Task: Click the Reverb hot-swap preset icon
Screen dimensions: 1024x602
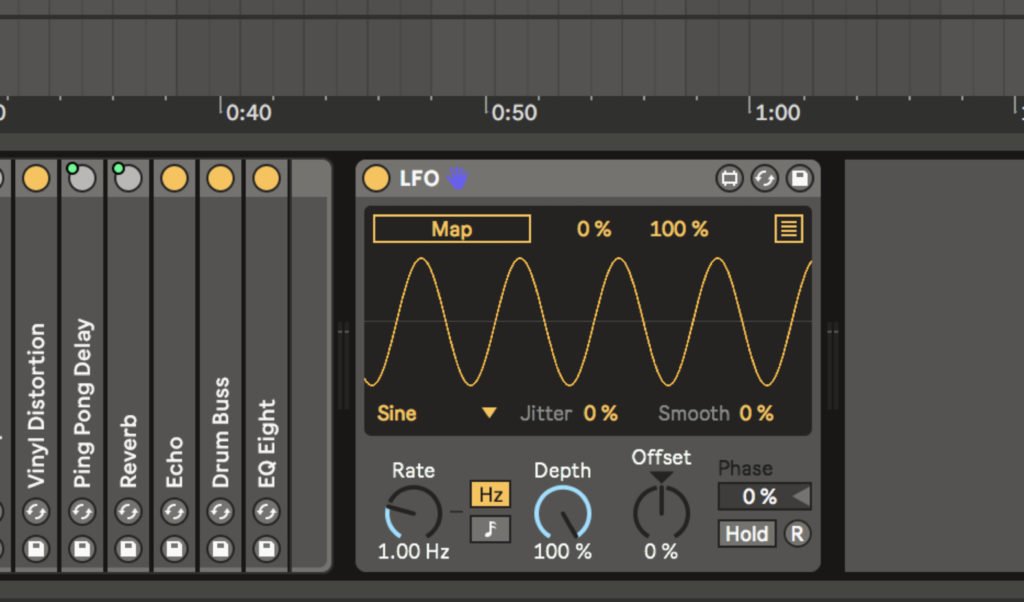Action: tap(128, 513)
